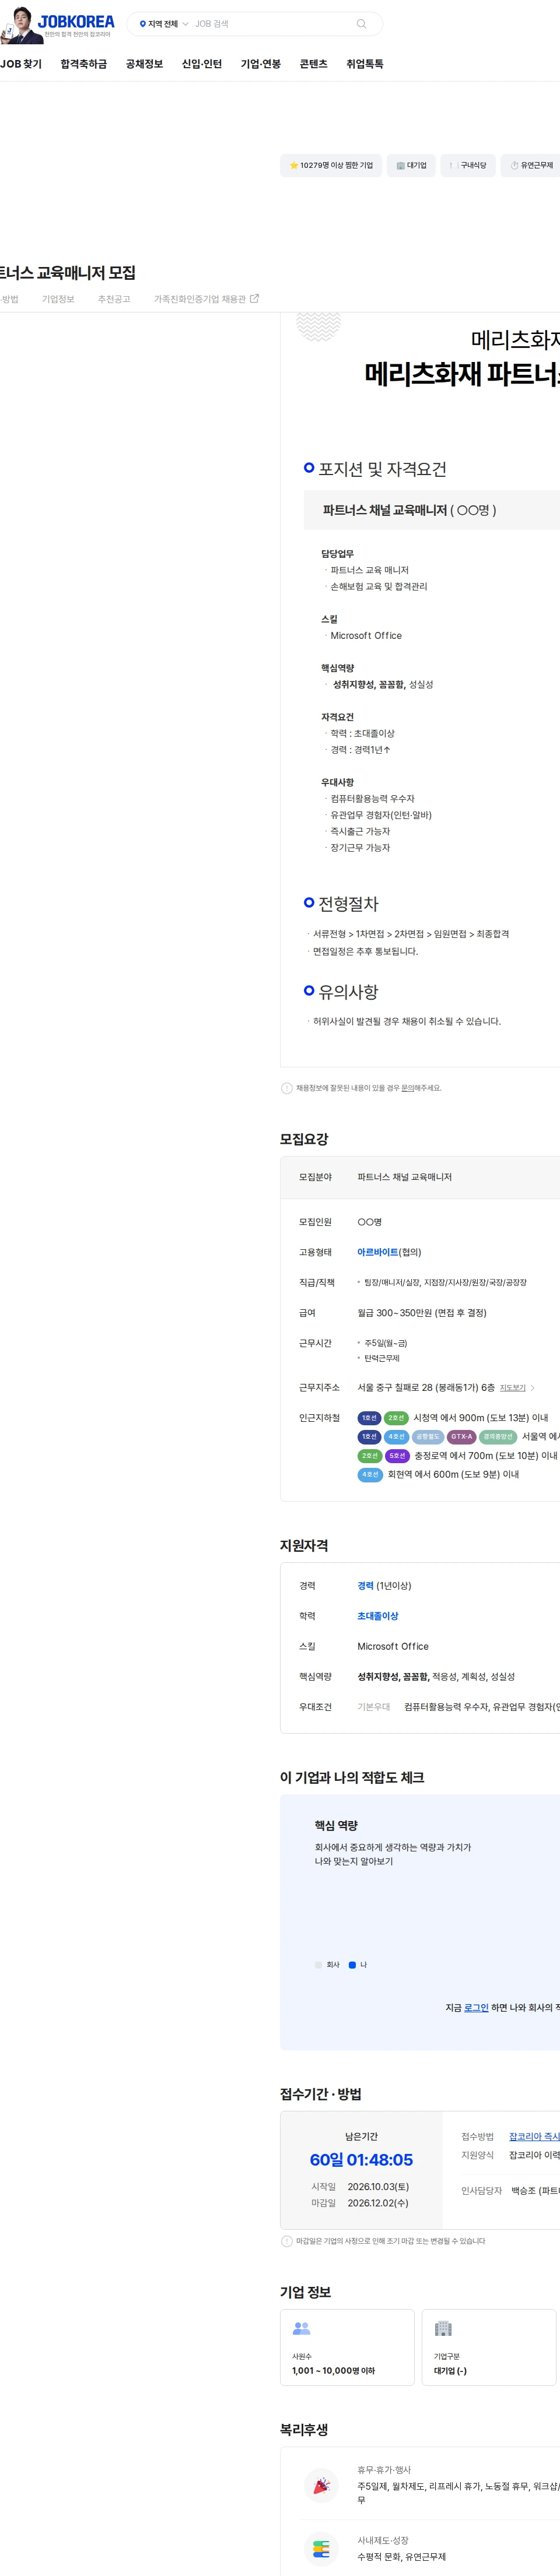560x2576 pixels.
Task: Click the 문의 link under the posting
Action: pos(408,1088)
